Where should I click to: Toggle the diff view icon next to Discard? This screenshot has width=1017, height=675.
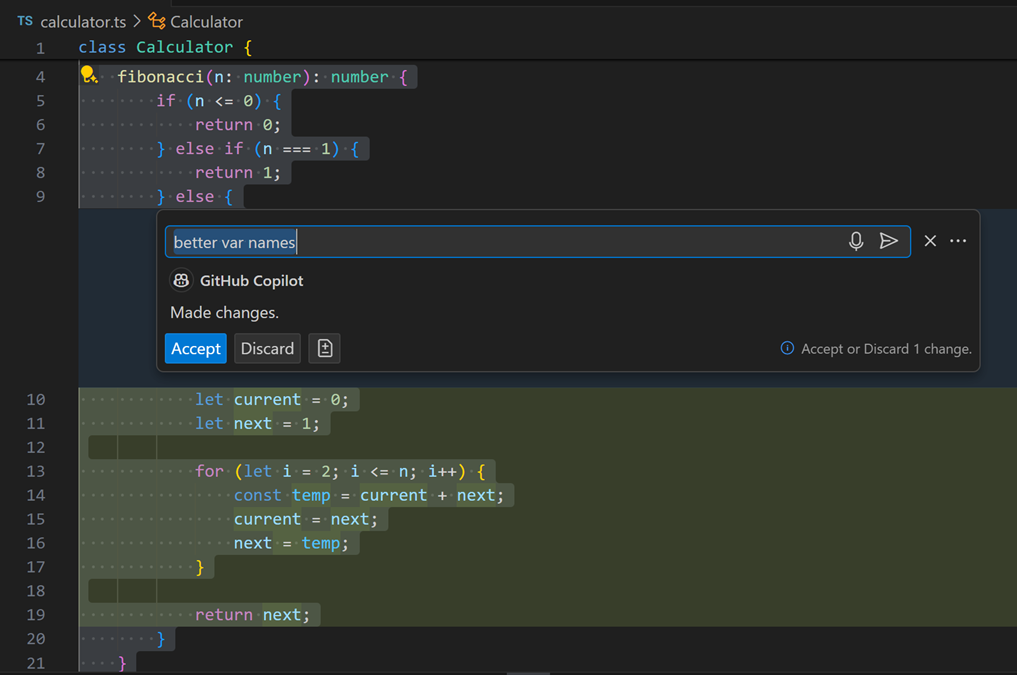325,348
